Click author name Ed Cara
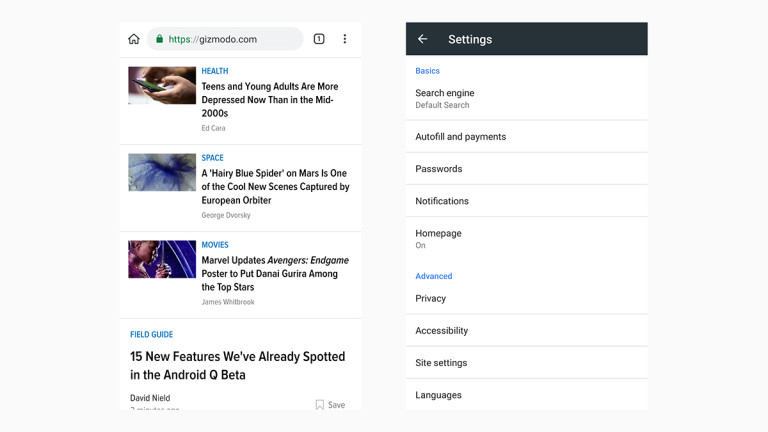The image size is (768, 432). [213, 128]
